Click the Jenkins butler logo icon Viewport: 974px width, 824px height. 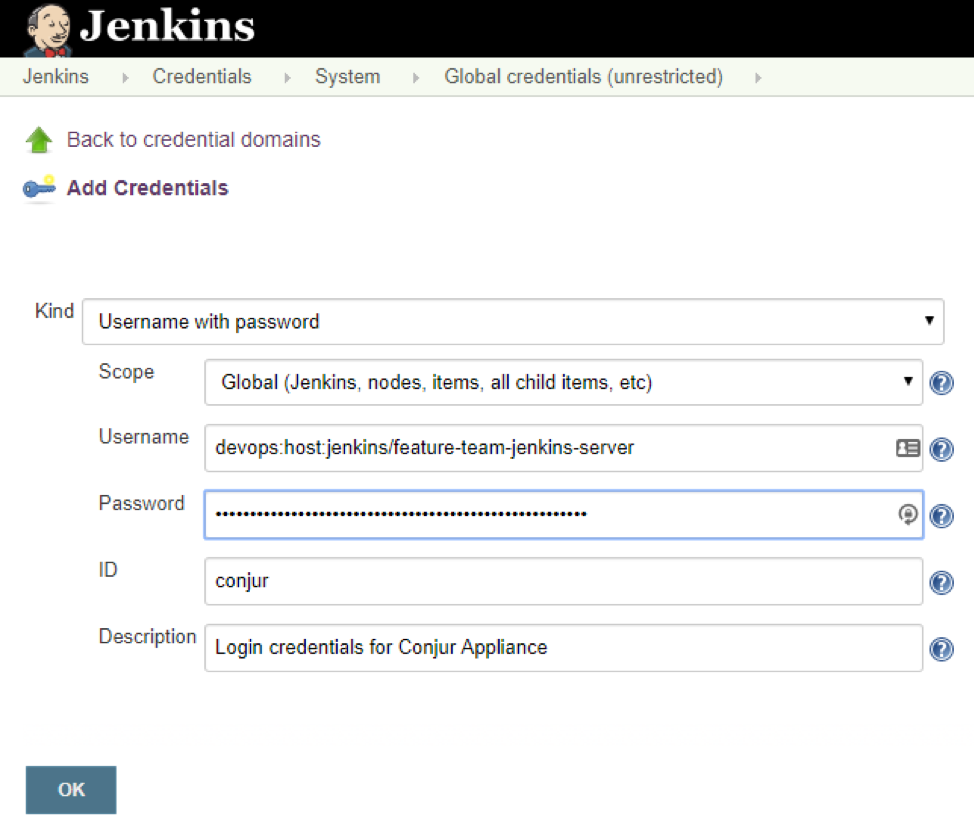[x=47, y=30]
